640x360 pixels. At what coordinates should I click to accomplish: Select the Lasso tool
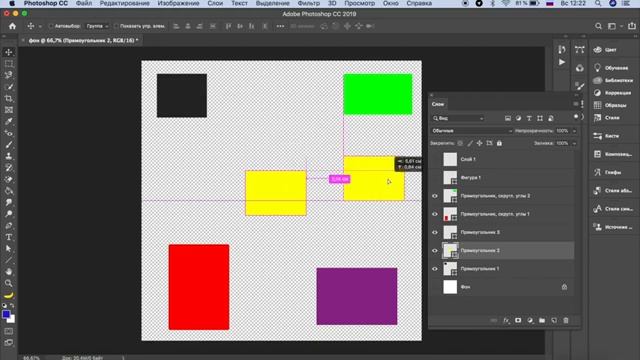[x=9, y=75]
